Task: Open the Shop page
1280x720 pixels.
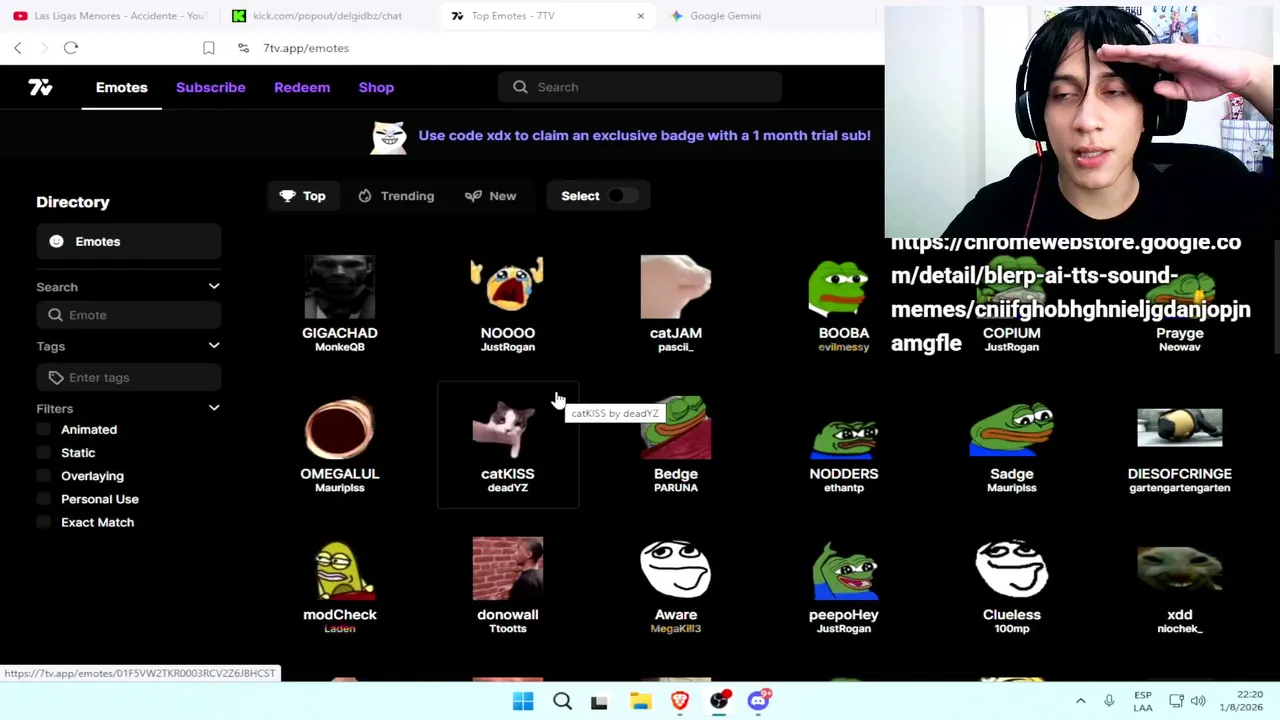Action: (376, 87)
